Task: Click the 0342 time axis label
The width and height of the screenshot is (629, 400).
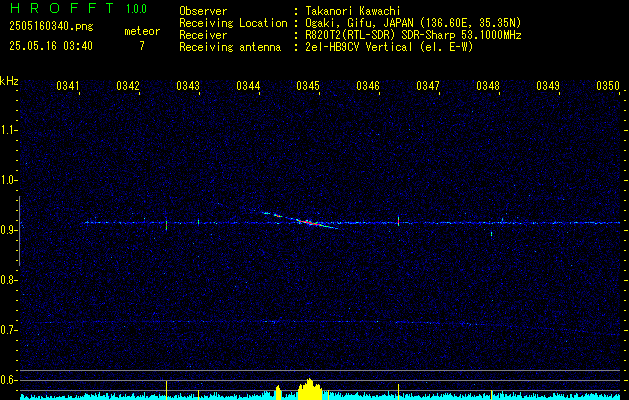Action: click(128, 85)
